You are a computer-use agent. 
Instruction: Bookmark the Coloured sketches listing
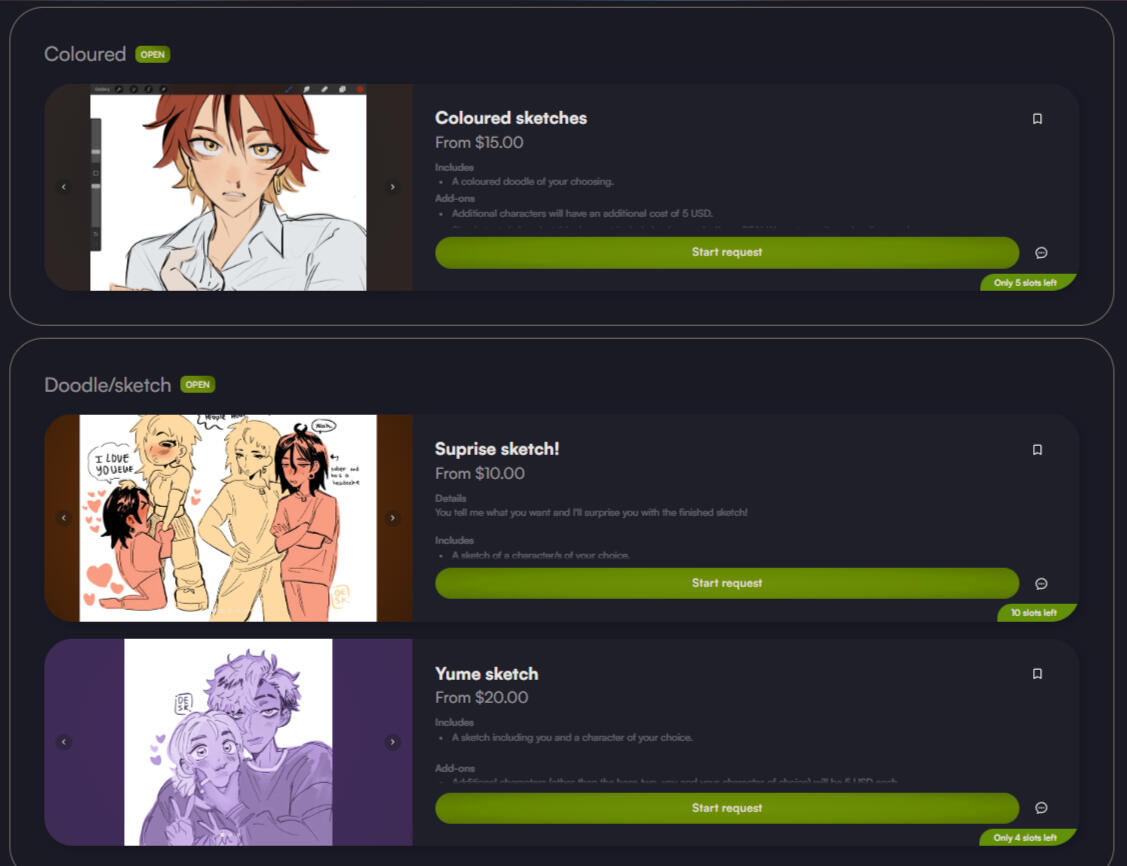coord(1036,119)
